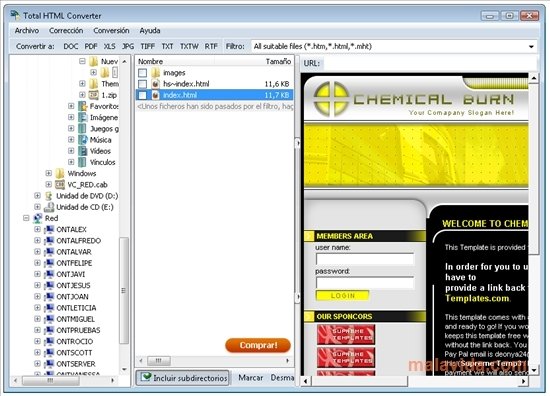The image size is (550, 396).
Task: Open the Corrección menu
Action: coord(66,31)
